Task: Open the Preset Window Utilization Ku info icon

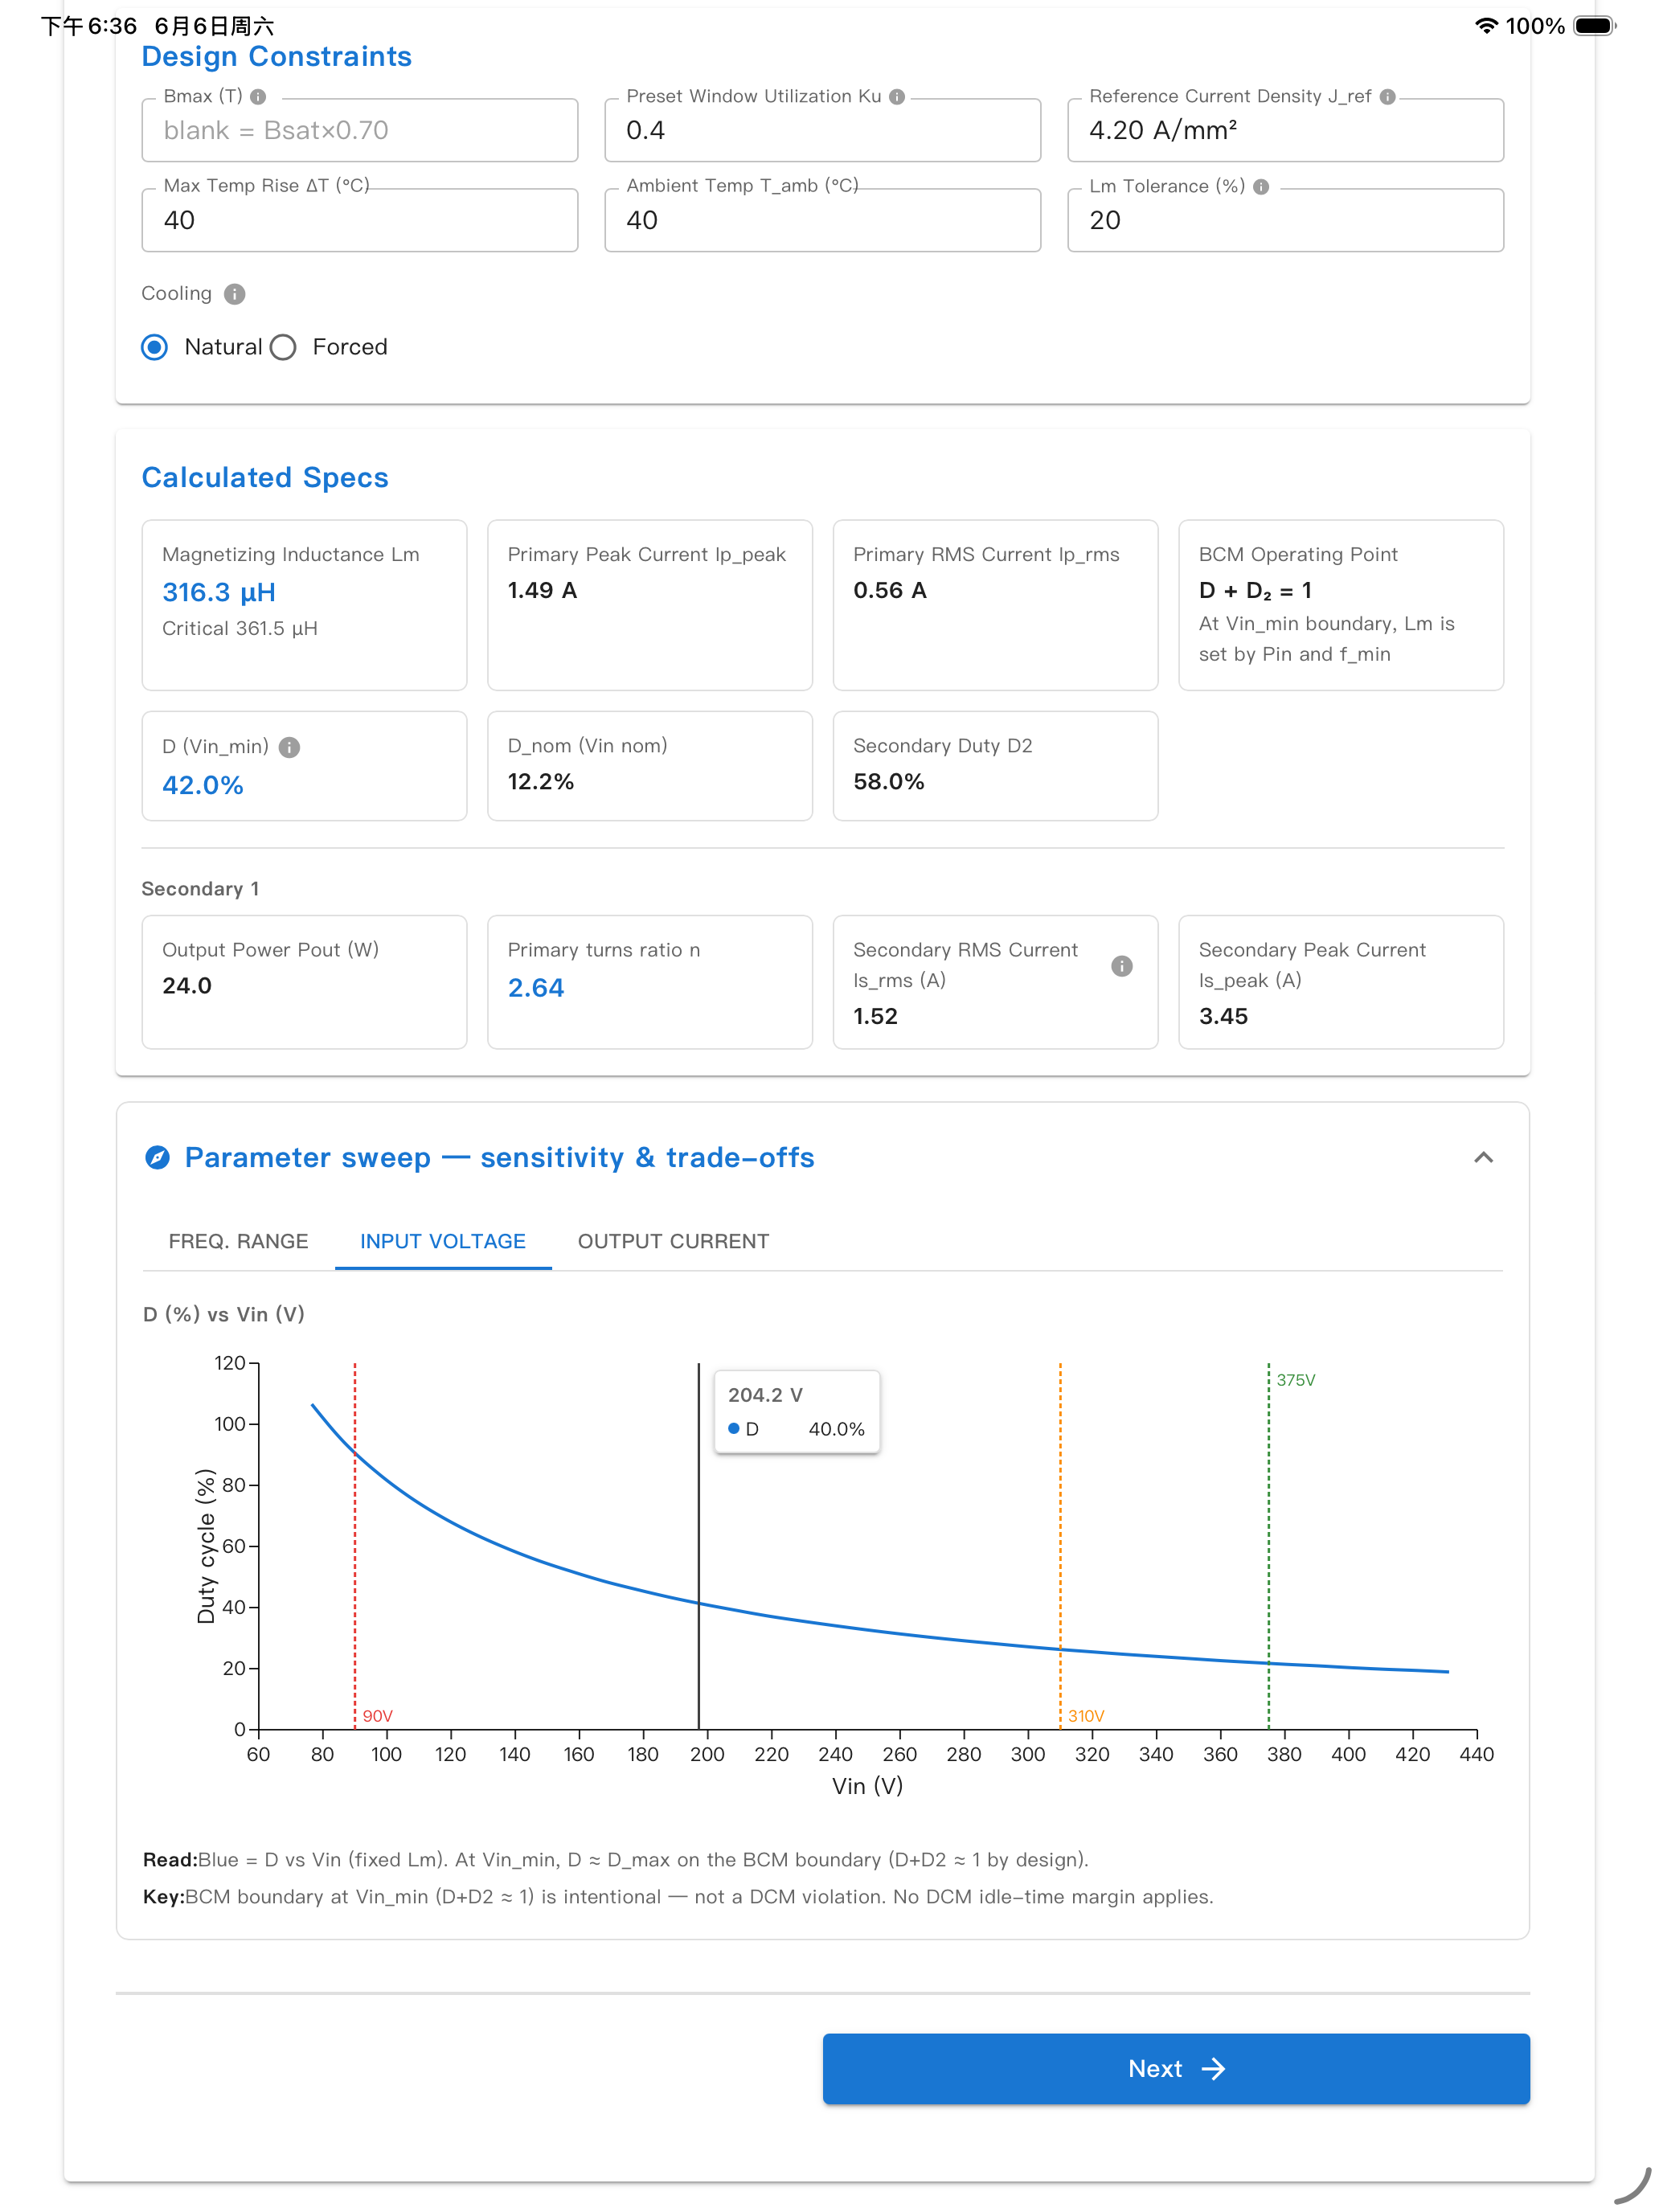Action: (897, 97)
